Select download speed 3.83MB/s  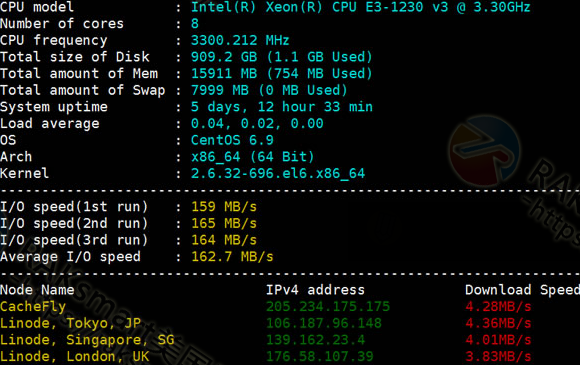click(x=498, y=356)
